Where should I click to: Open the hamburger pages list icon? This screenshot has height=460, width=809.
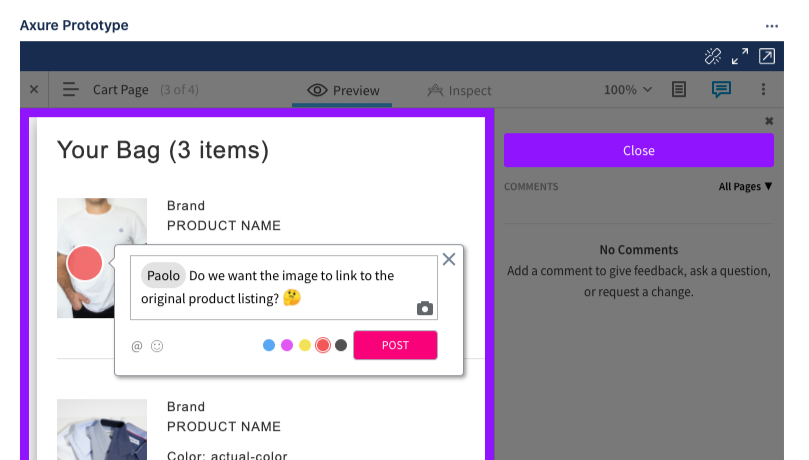pos(71,90)
